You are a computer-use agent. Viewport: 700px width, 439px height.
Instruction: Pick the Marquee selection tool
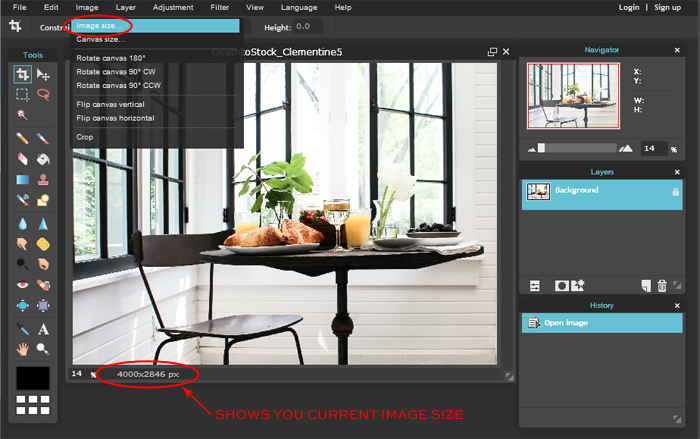tap(22, 94)
